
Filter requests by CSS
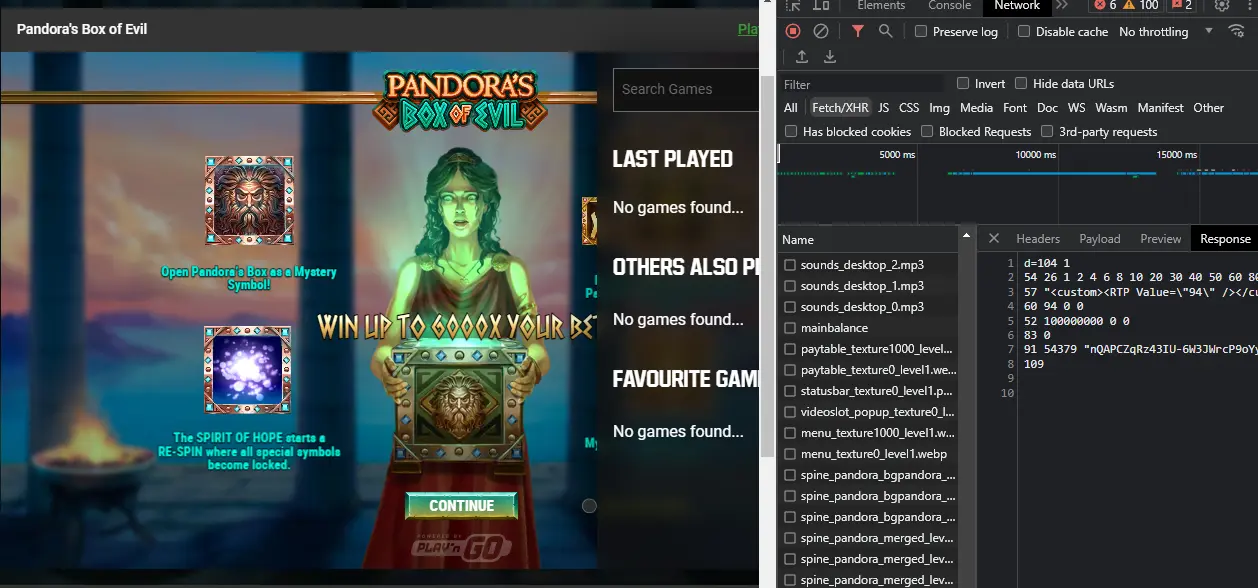tap(909, 107)
